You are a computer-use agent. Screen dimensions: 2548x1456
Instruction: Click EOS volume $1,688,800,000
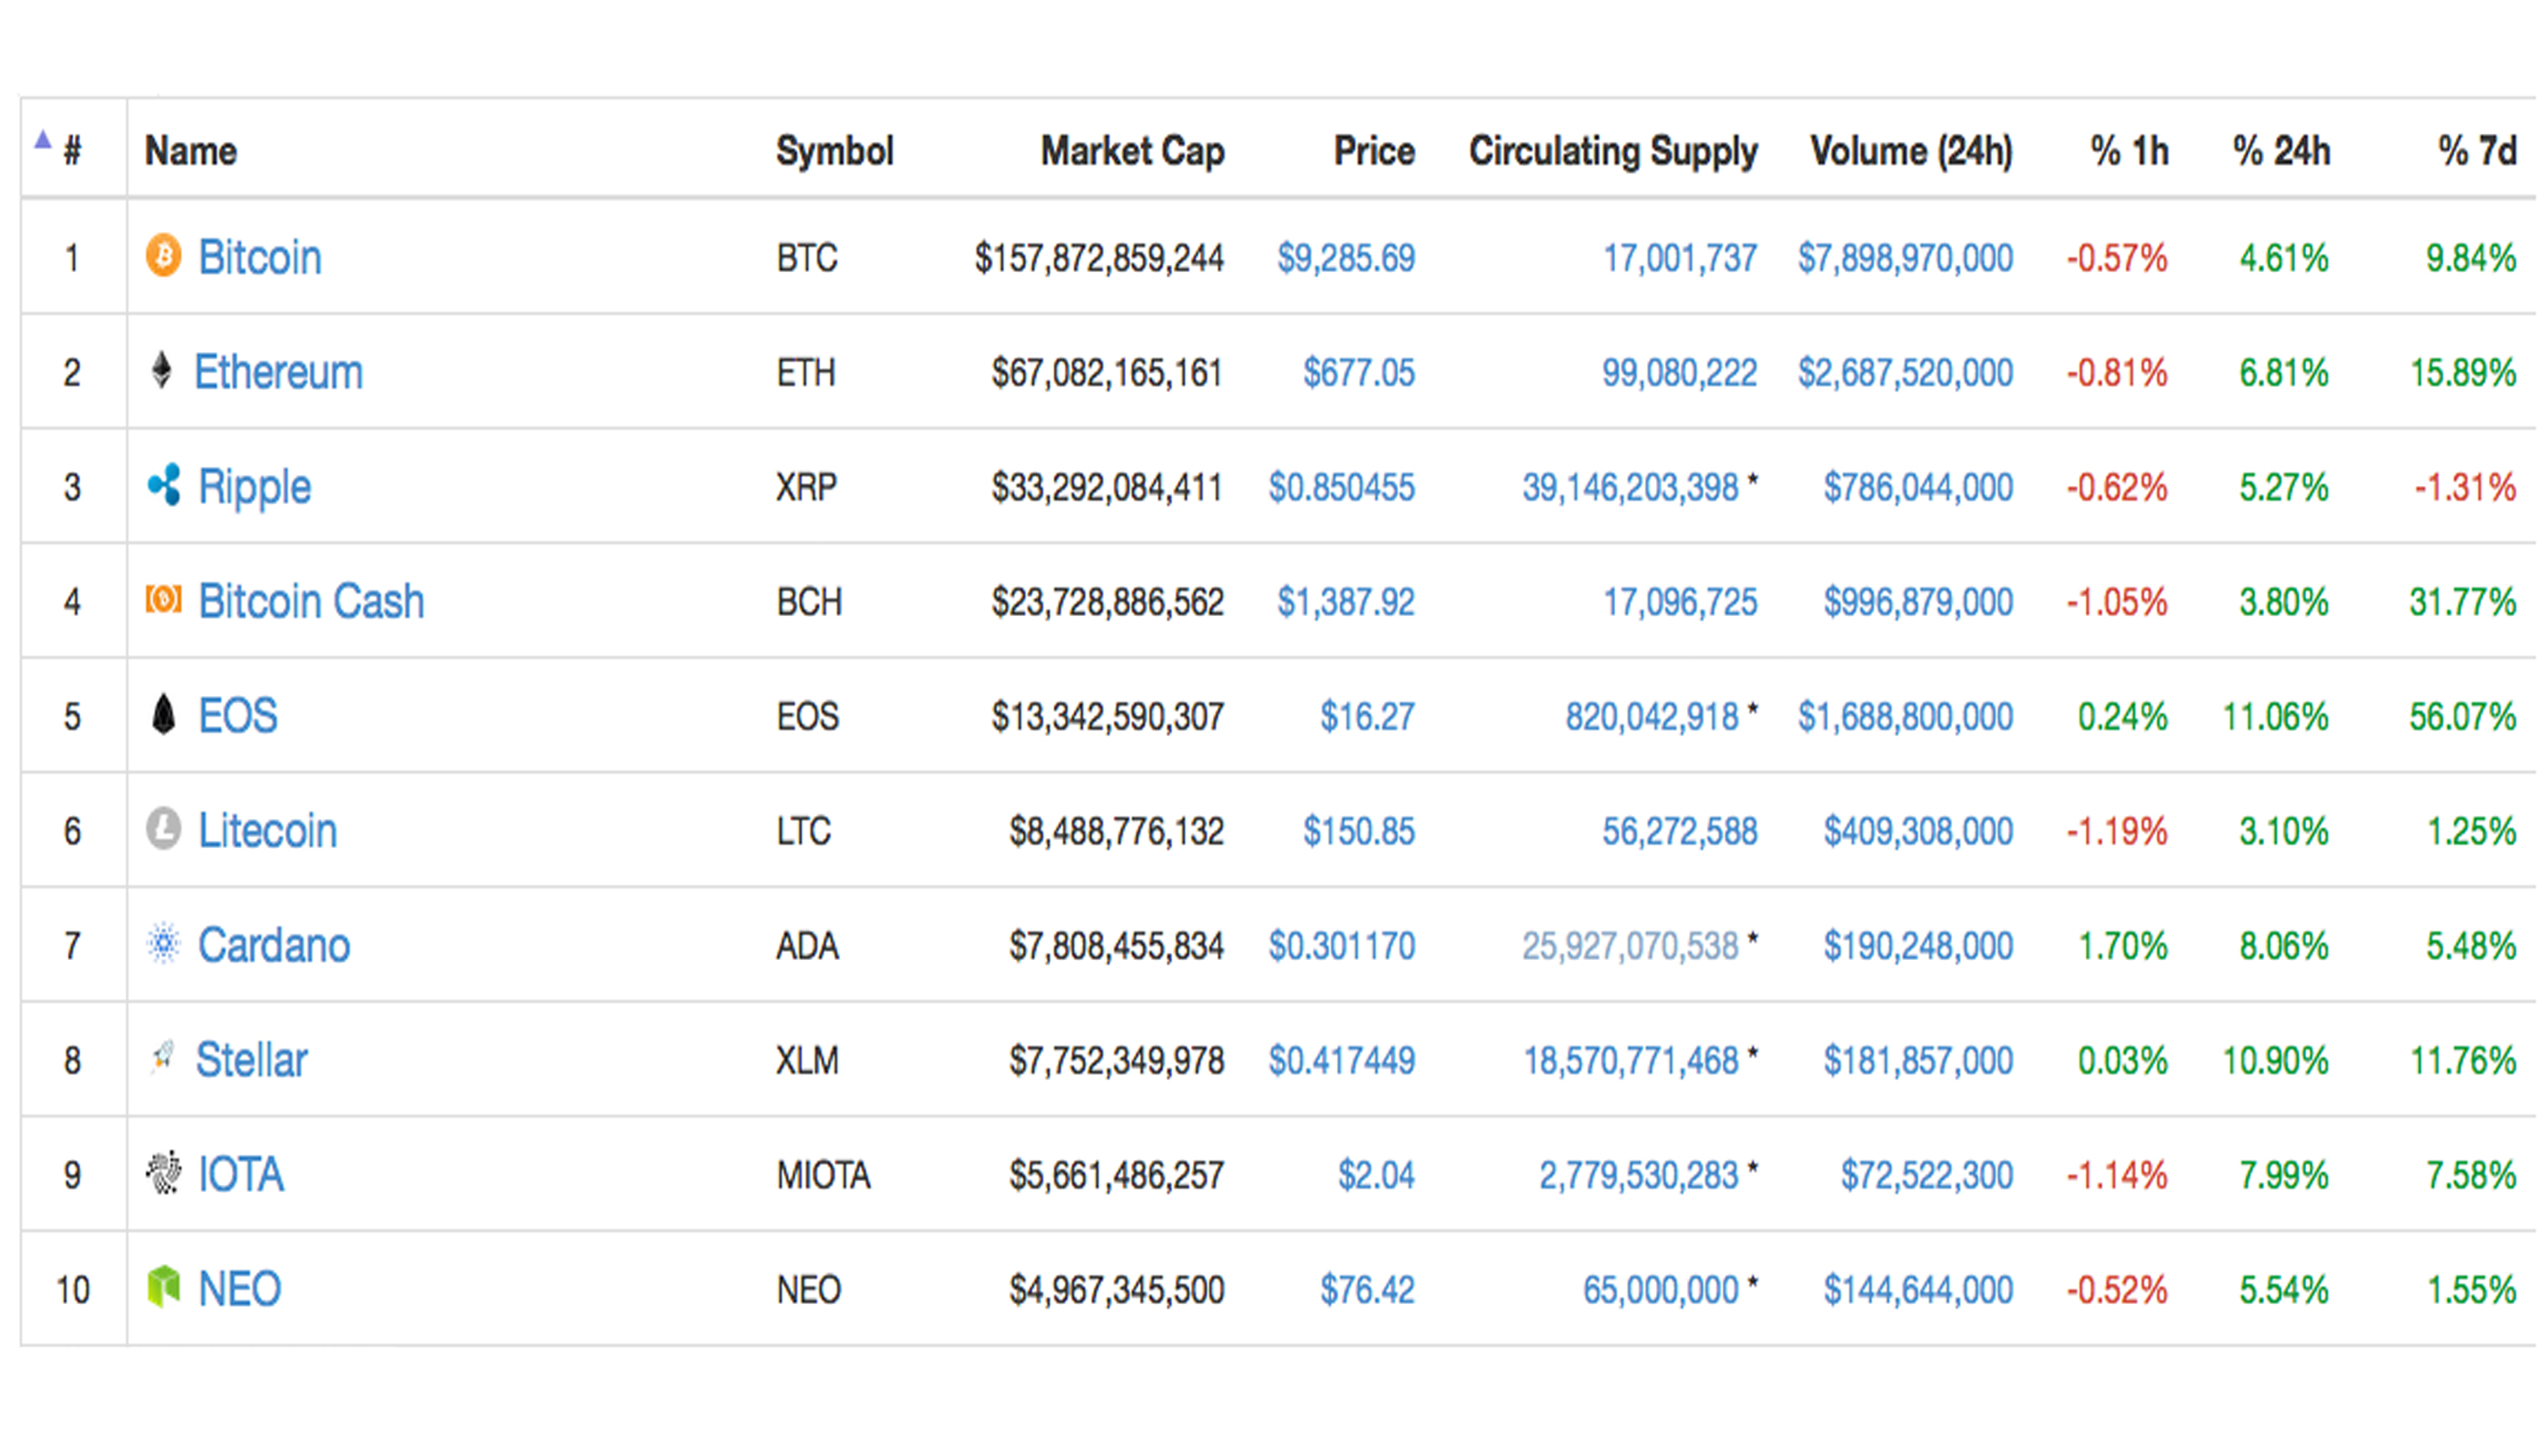point(1905,716)
